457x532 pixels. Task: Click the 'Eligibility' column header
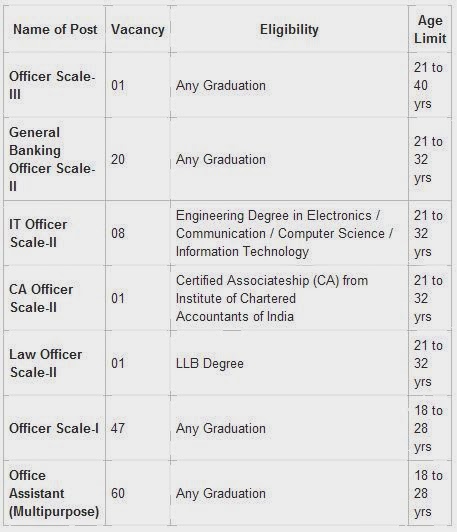pos(289,30)
